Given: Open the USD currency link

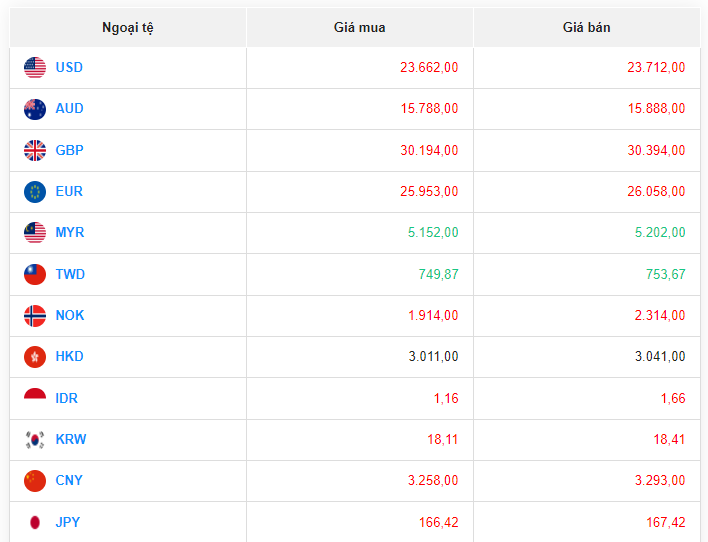Looking at the screenshot, I should pyautogui.click(x=69, y=67).
